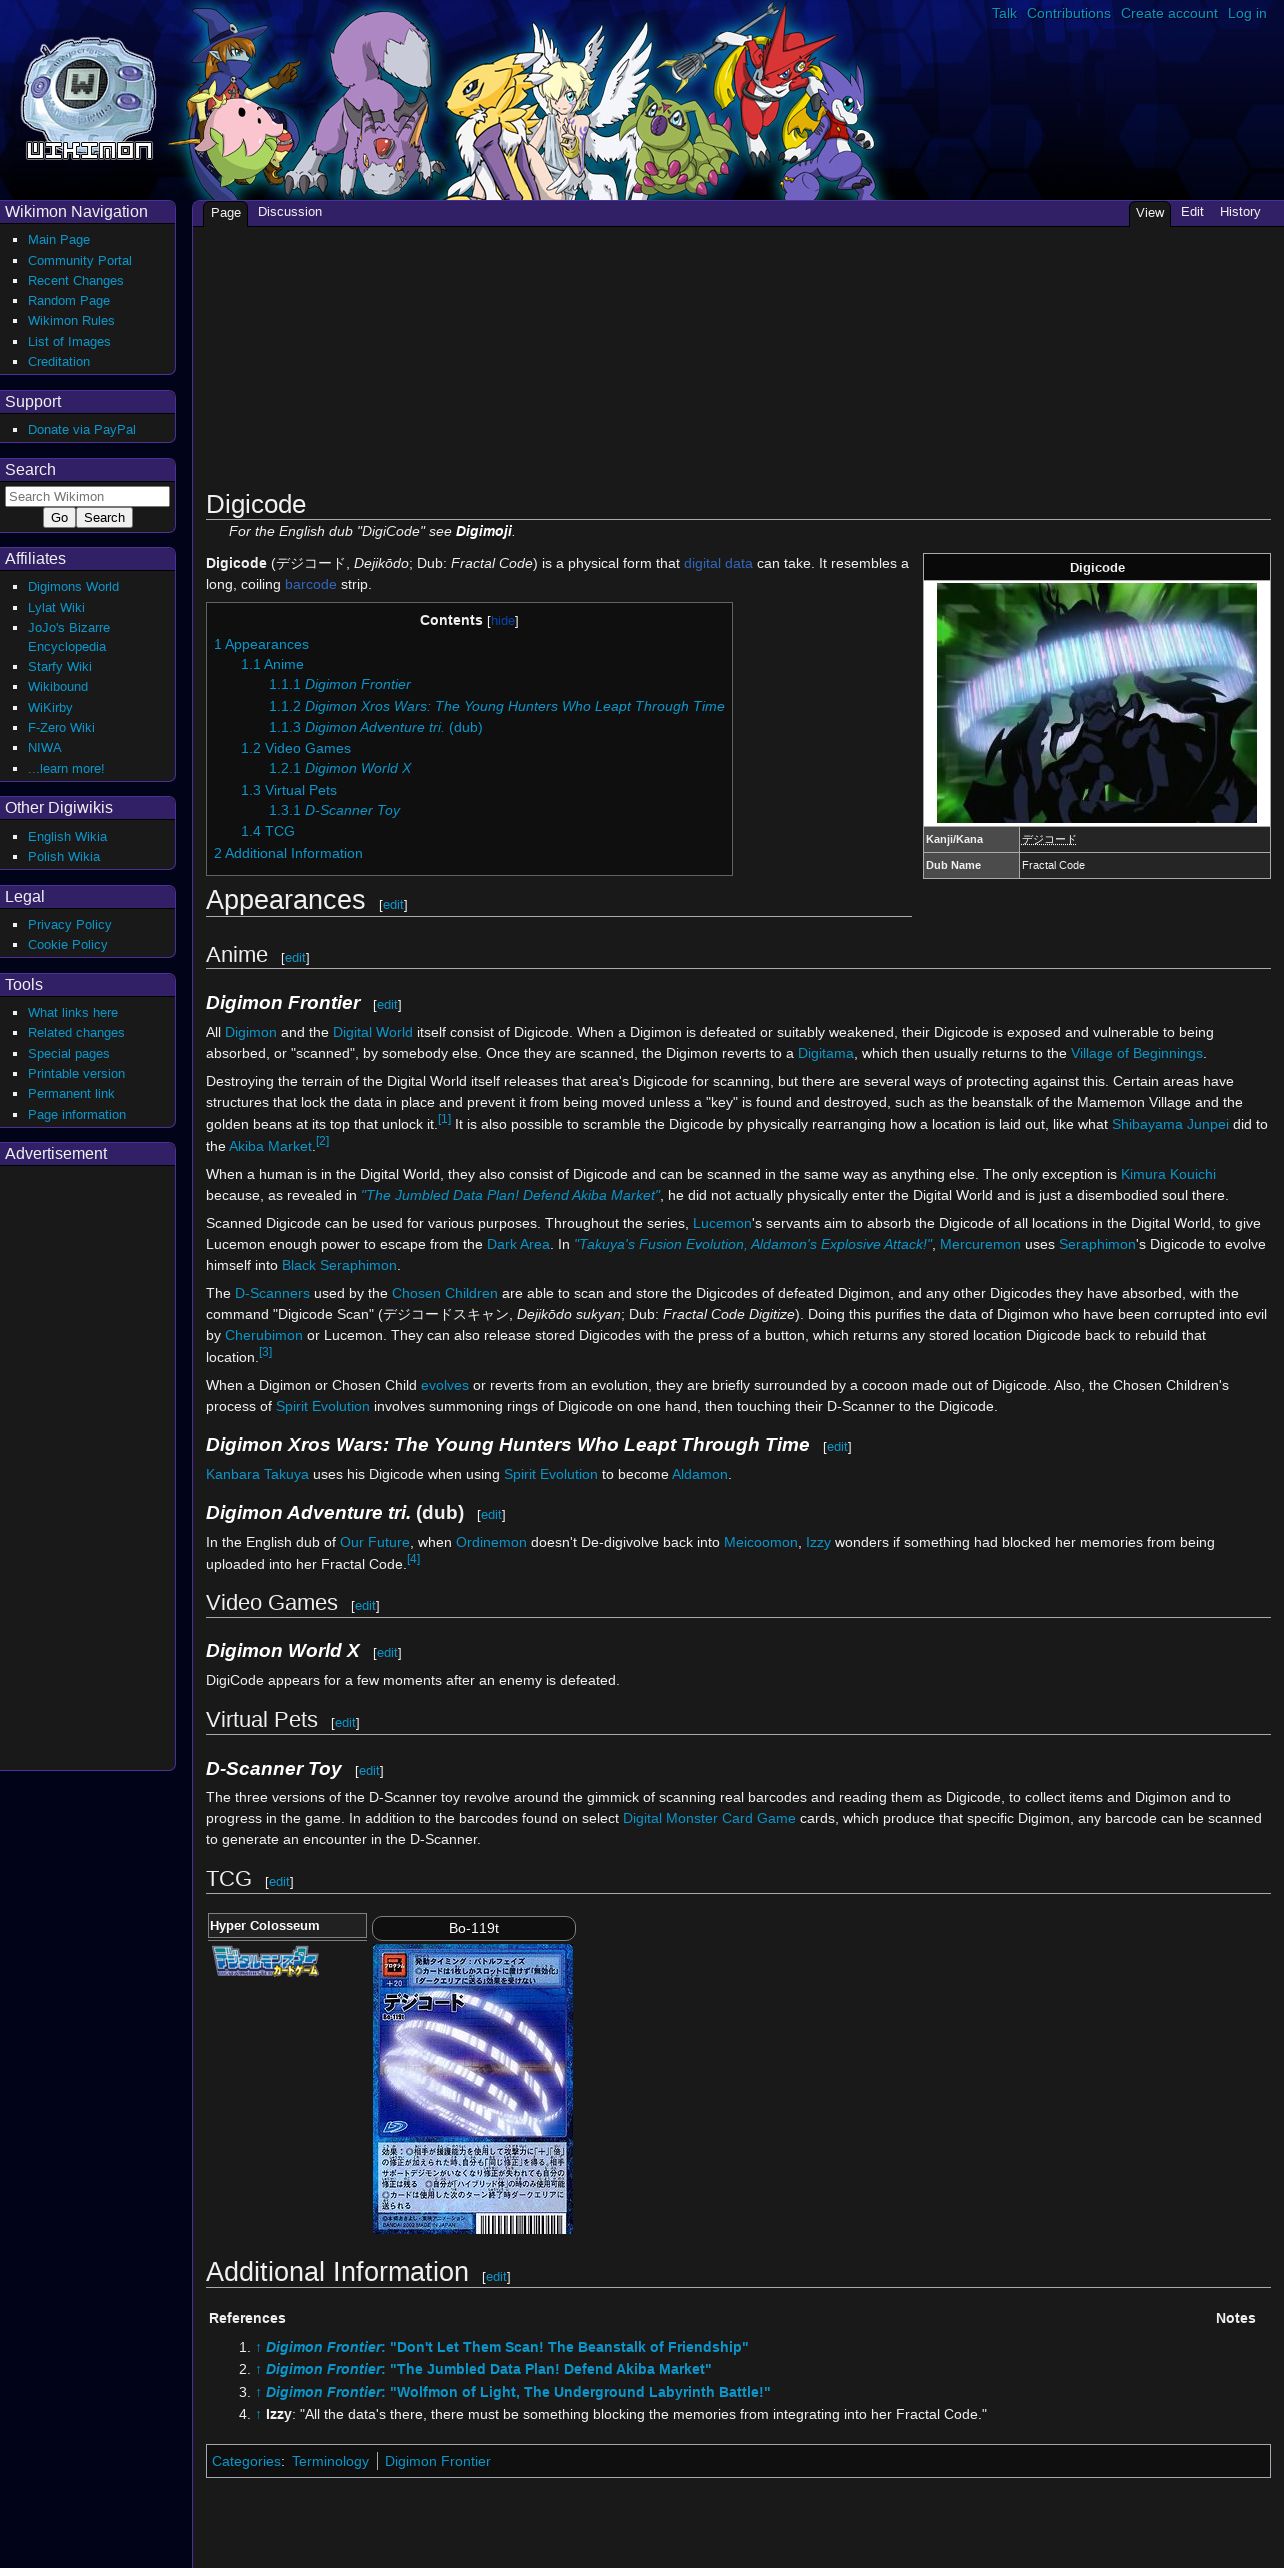
Task: Select the View tab
Action: [x=1150, y=213]
